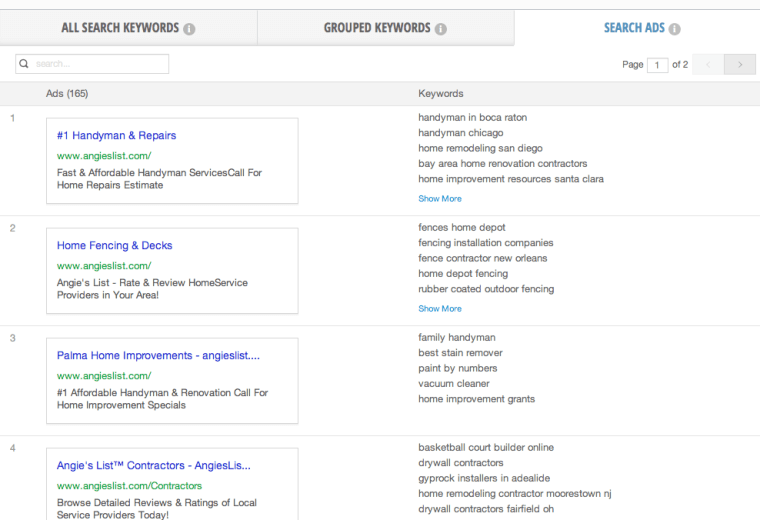
Task: Click 'Keywords' column header
Action: pyautogui.click(x=441, y=94)
